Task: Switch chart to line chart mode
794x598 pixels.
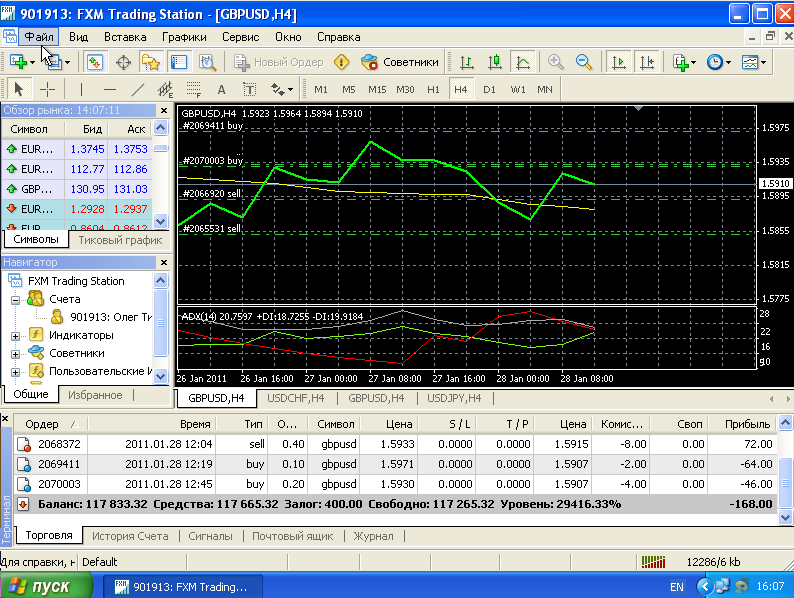Action: point(523,62)
